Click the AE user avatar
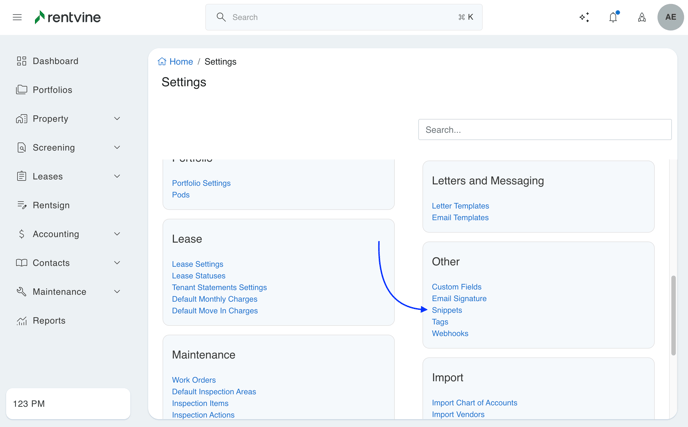Viewport: 688px width, 427px height. point(670,17)
